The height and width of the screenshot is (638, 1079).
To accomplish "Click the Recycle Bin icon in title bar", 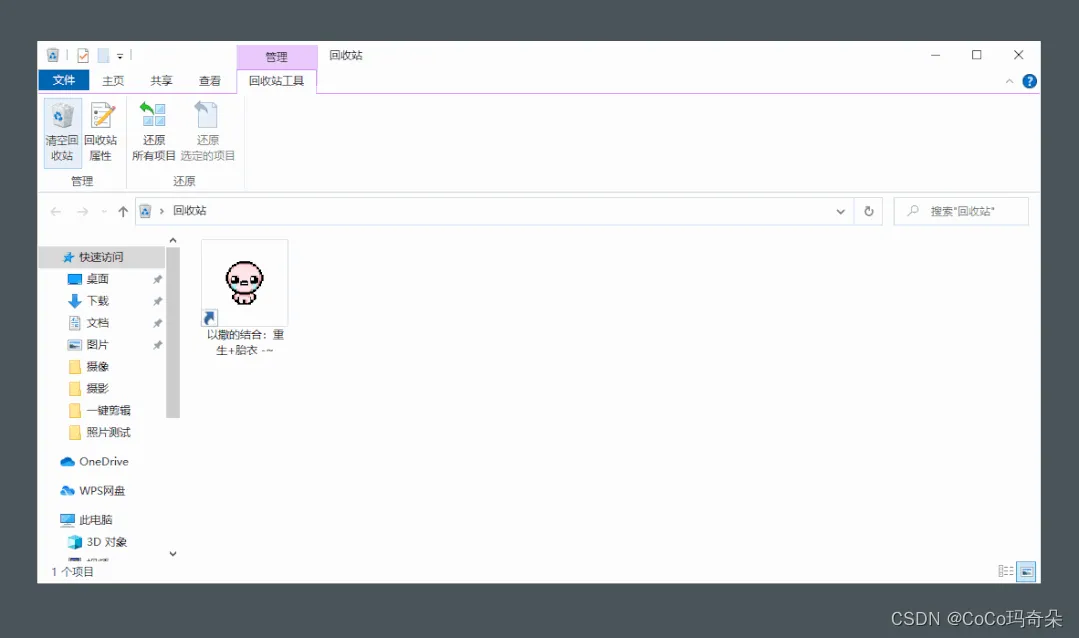I will (x=53, y=55).
